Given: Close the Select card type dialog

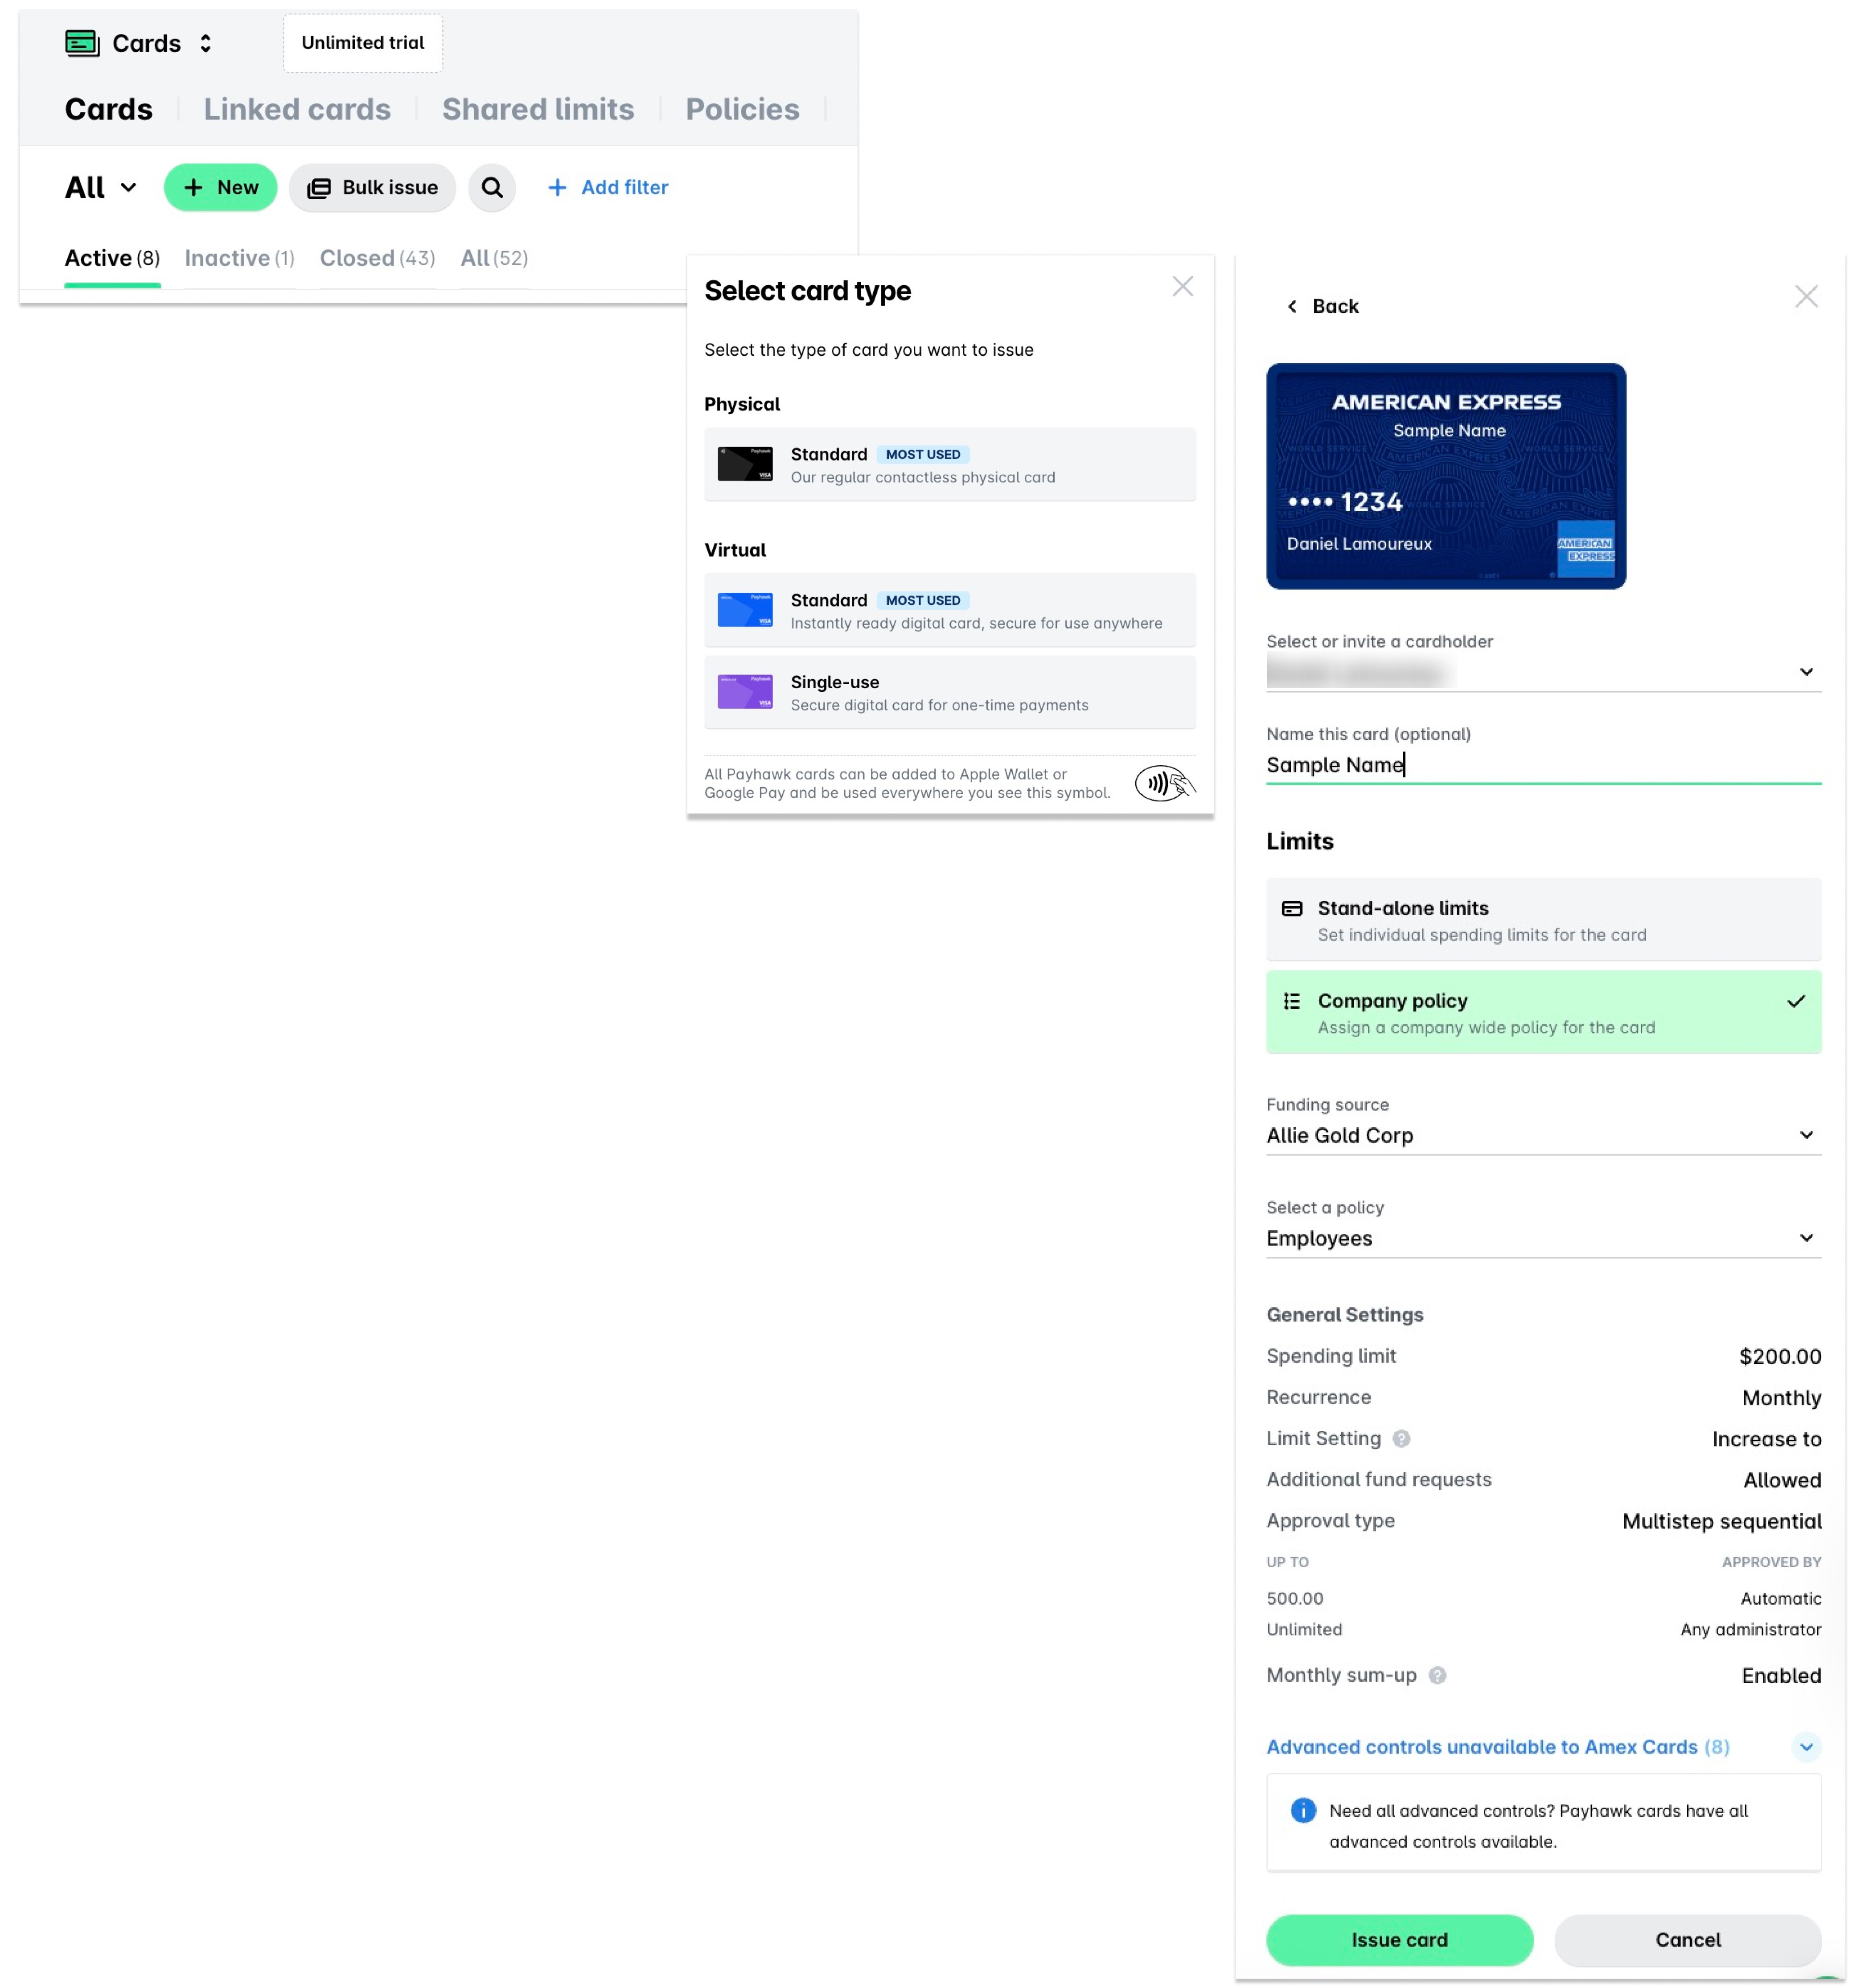Looking at the screenshot, I should click(1182, 287).
